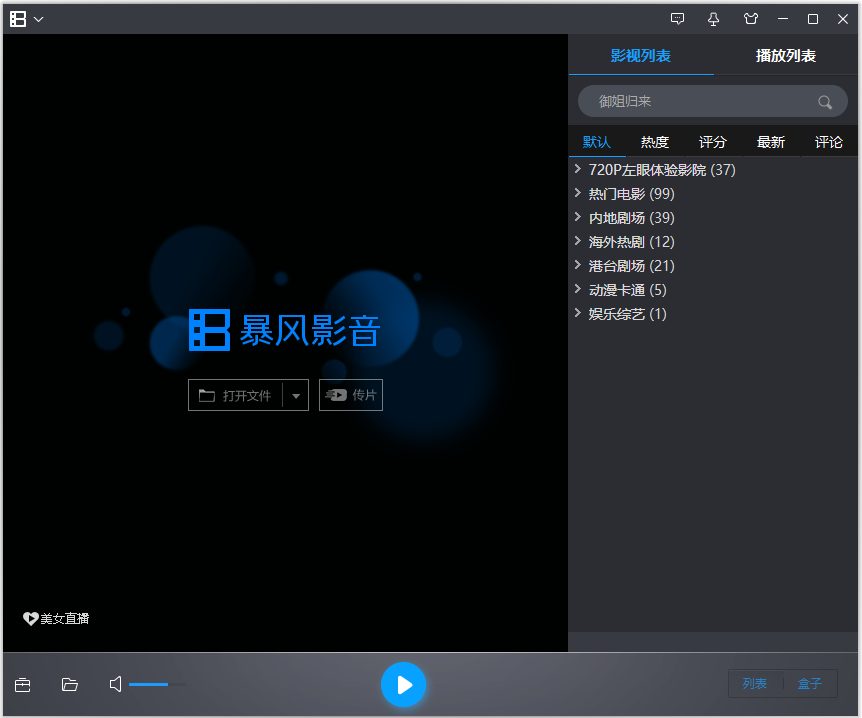Expand 海外热剧 chevron
The width and height of the screenshot is (862, 718).
[577, 241]
